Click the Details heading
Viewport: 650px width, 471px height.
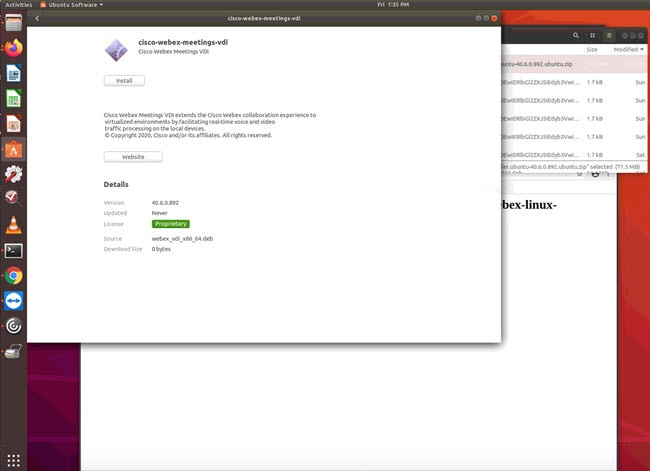116,185
